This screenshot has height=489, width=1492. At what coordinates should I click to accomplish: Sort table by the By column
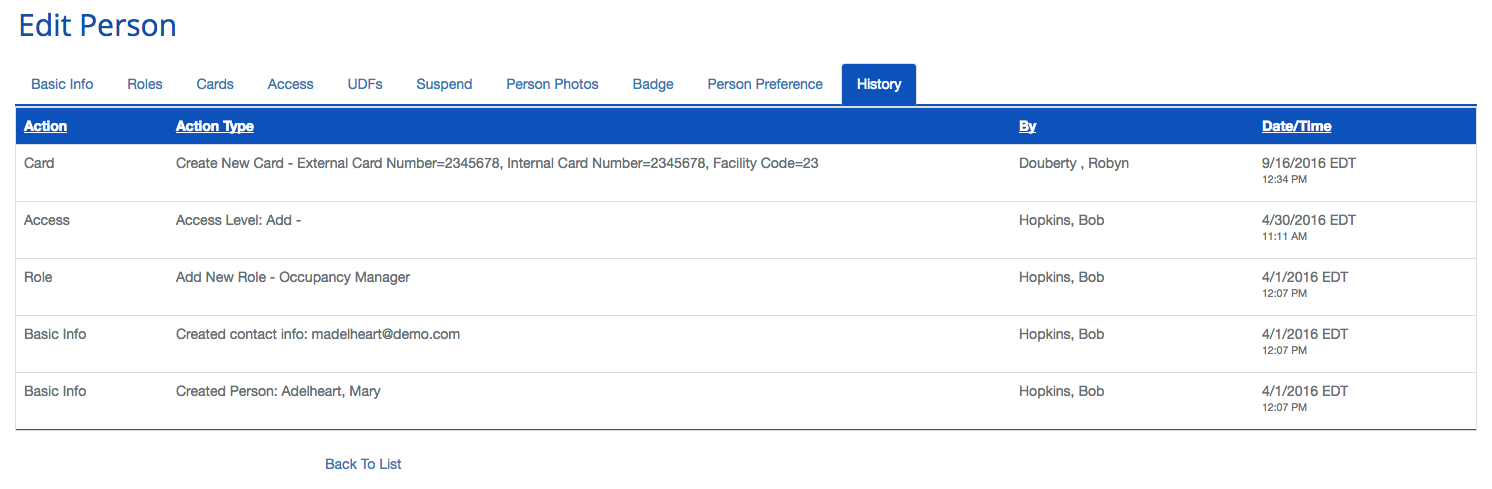pyautogui.click(x=1027, y=126)
